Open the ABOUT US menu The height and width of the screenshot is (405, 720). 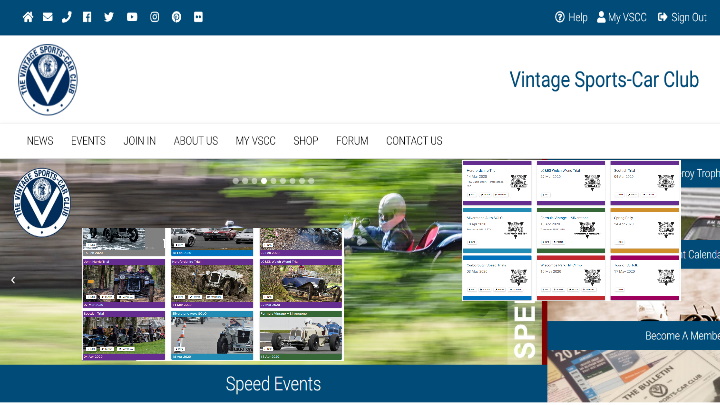coord(196,141)
